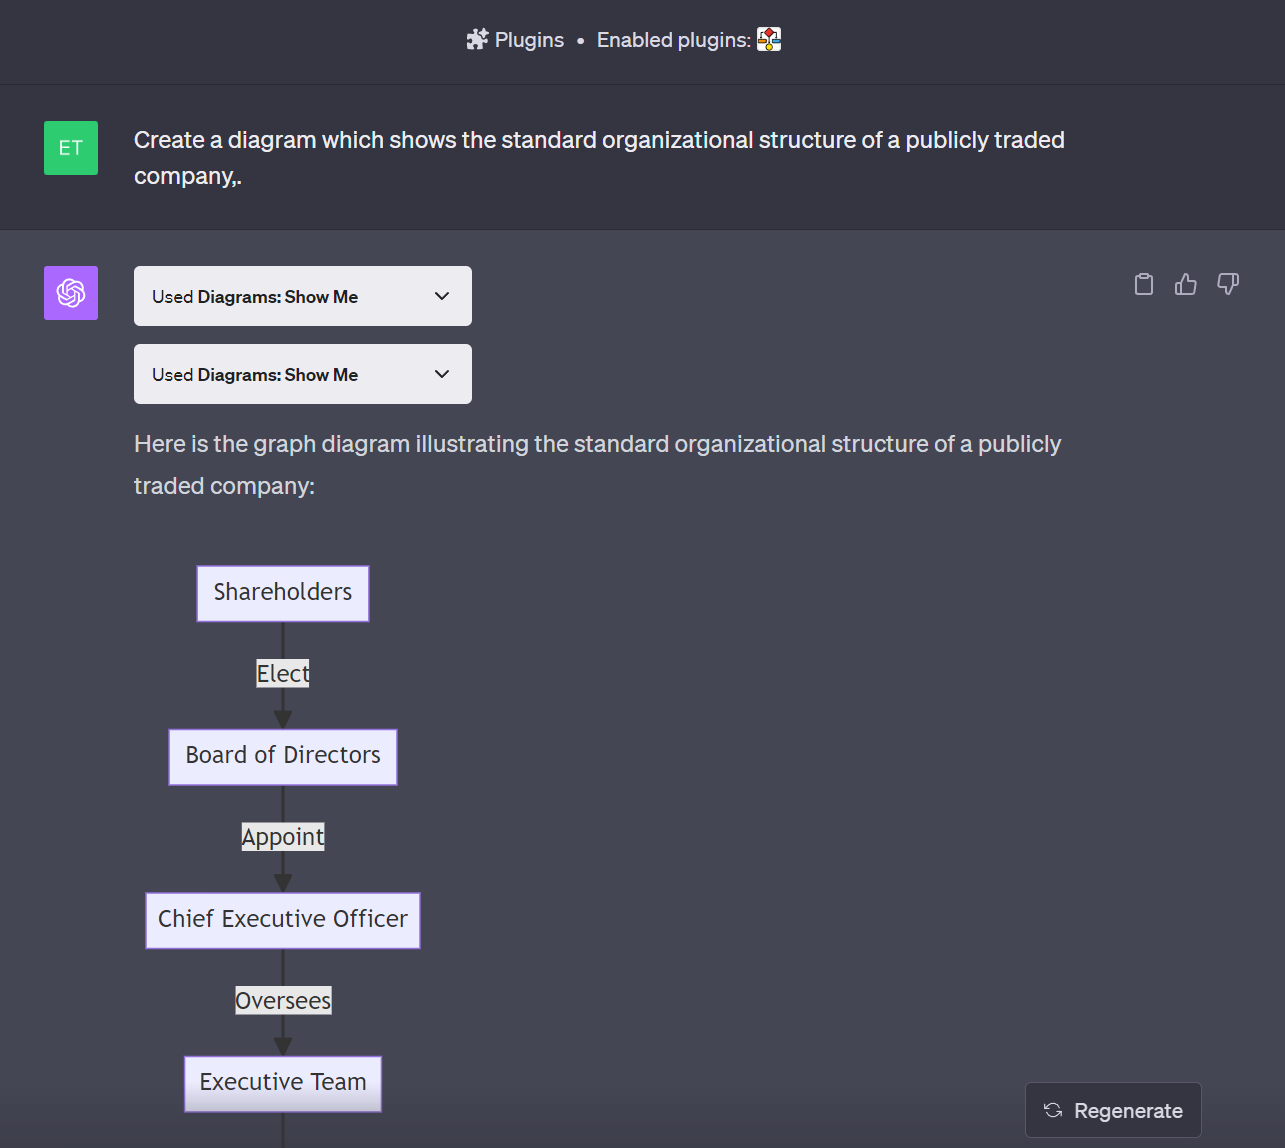Give the response a thumbs up
Viewport: 1285px width, 1148px height.
pyautogui.click(x=1186, y=285)
